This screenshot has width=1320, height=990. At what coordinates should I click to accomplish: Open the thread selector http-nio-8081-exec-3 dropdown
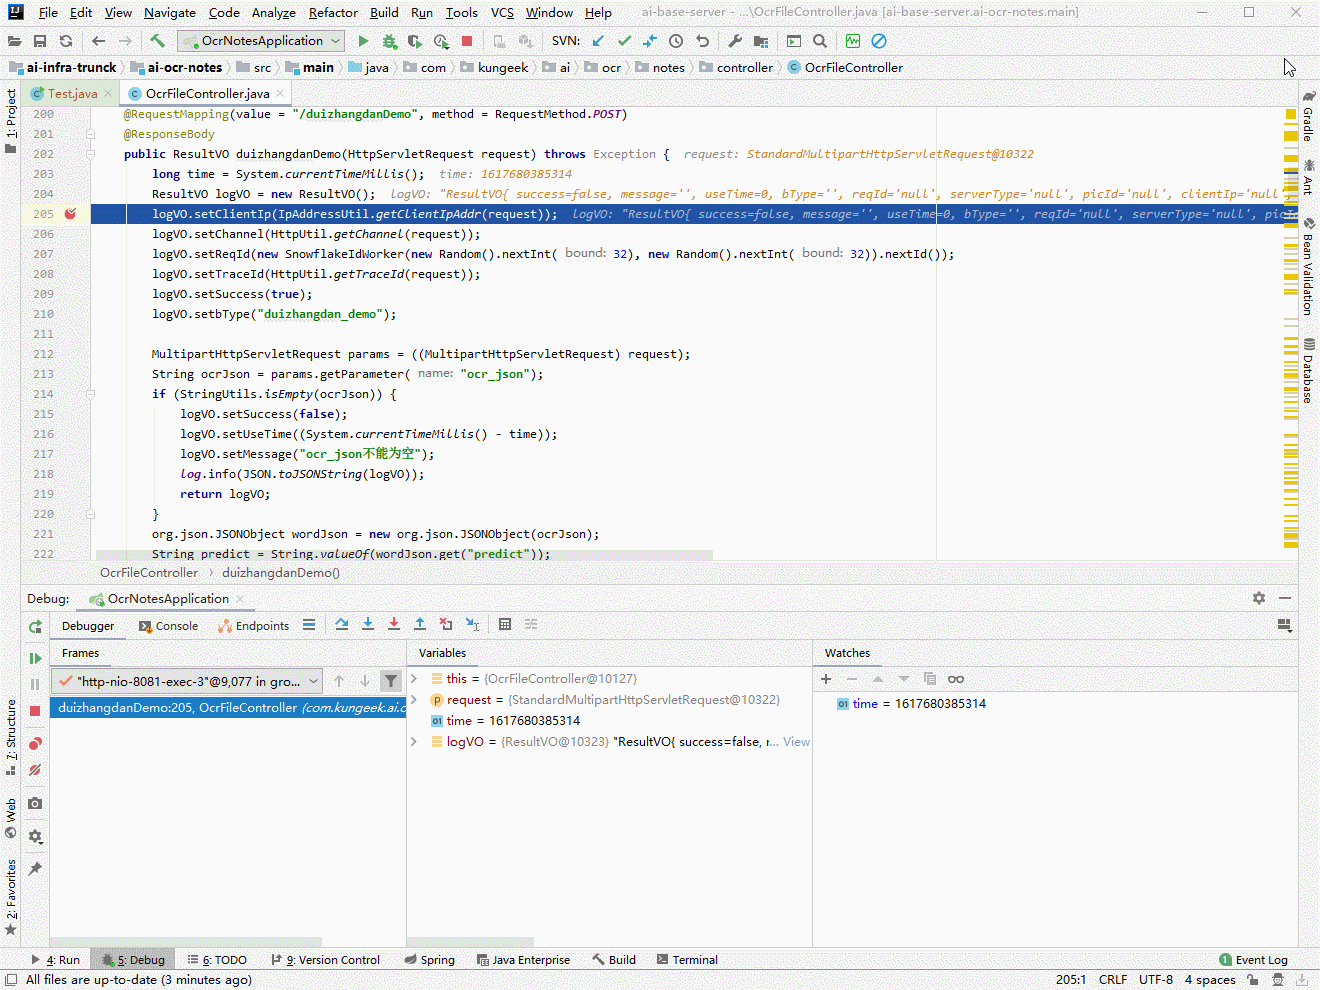(x=187, y=681)
